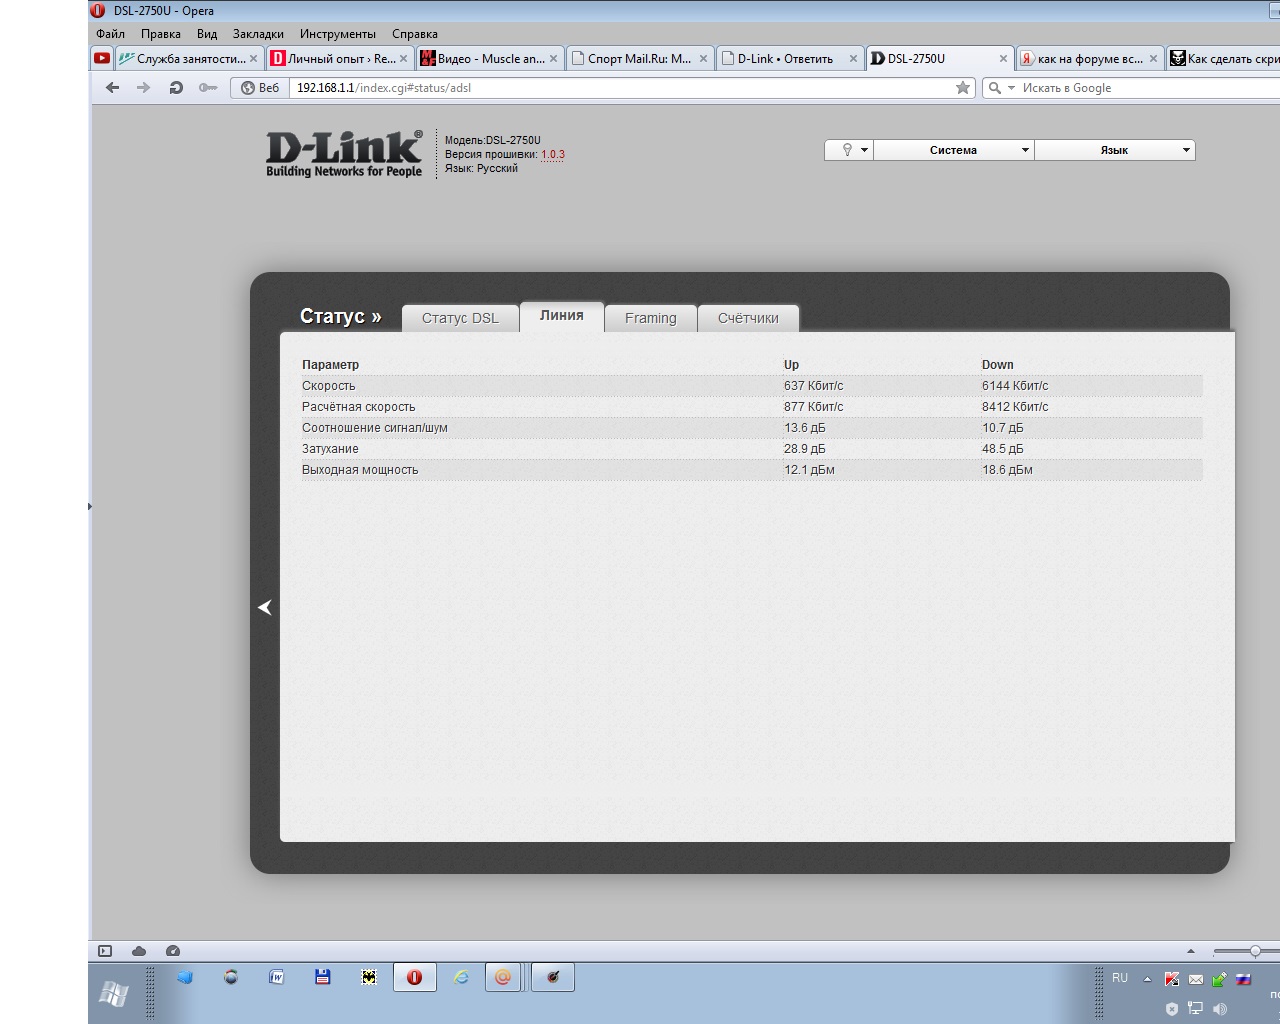Open the lightbulb hints dropdown
The width and height of the screenshot is (1280, 1024).
(x=849, y=150)
